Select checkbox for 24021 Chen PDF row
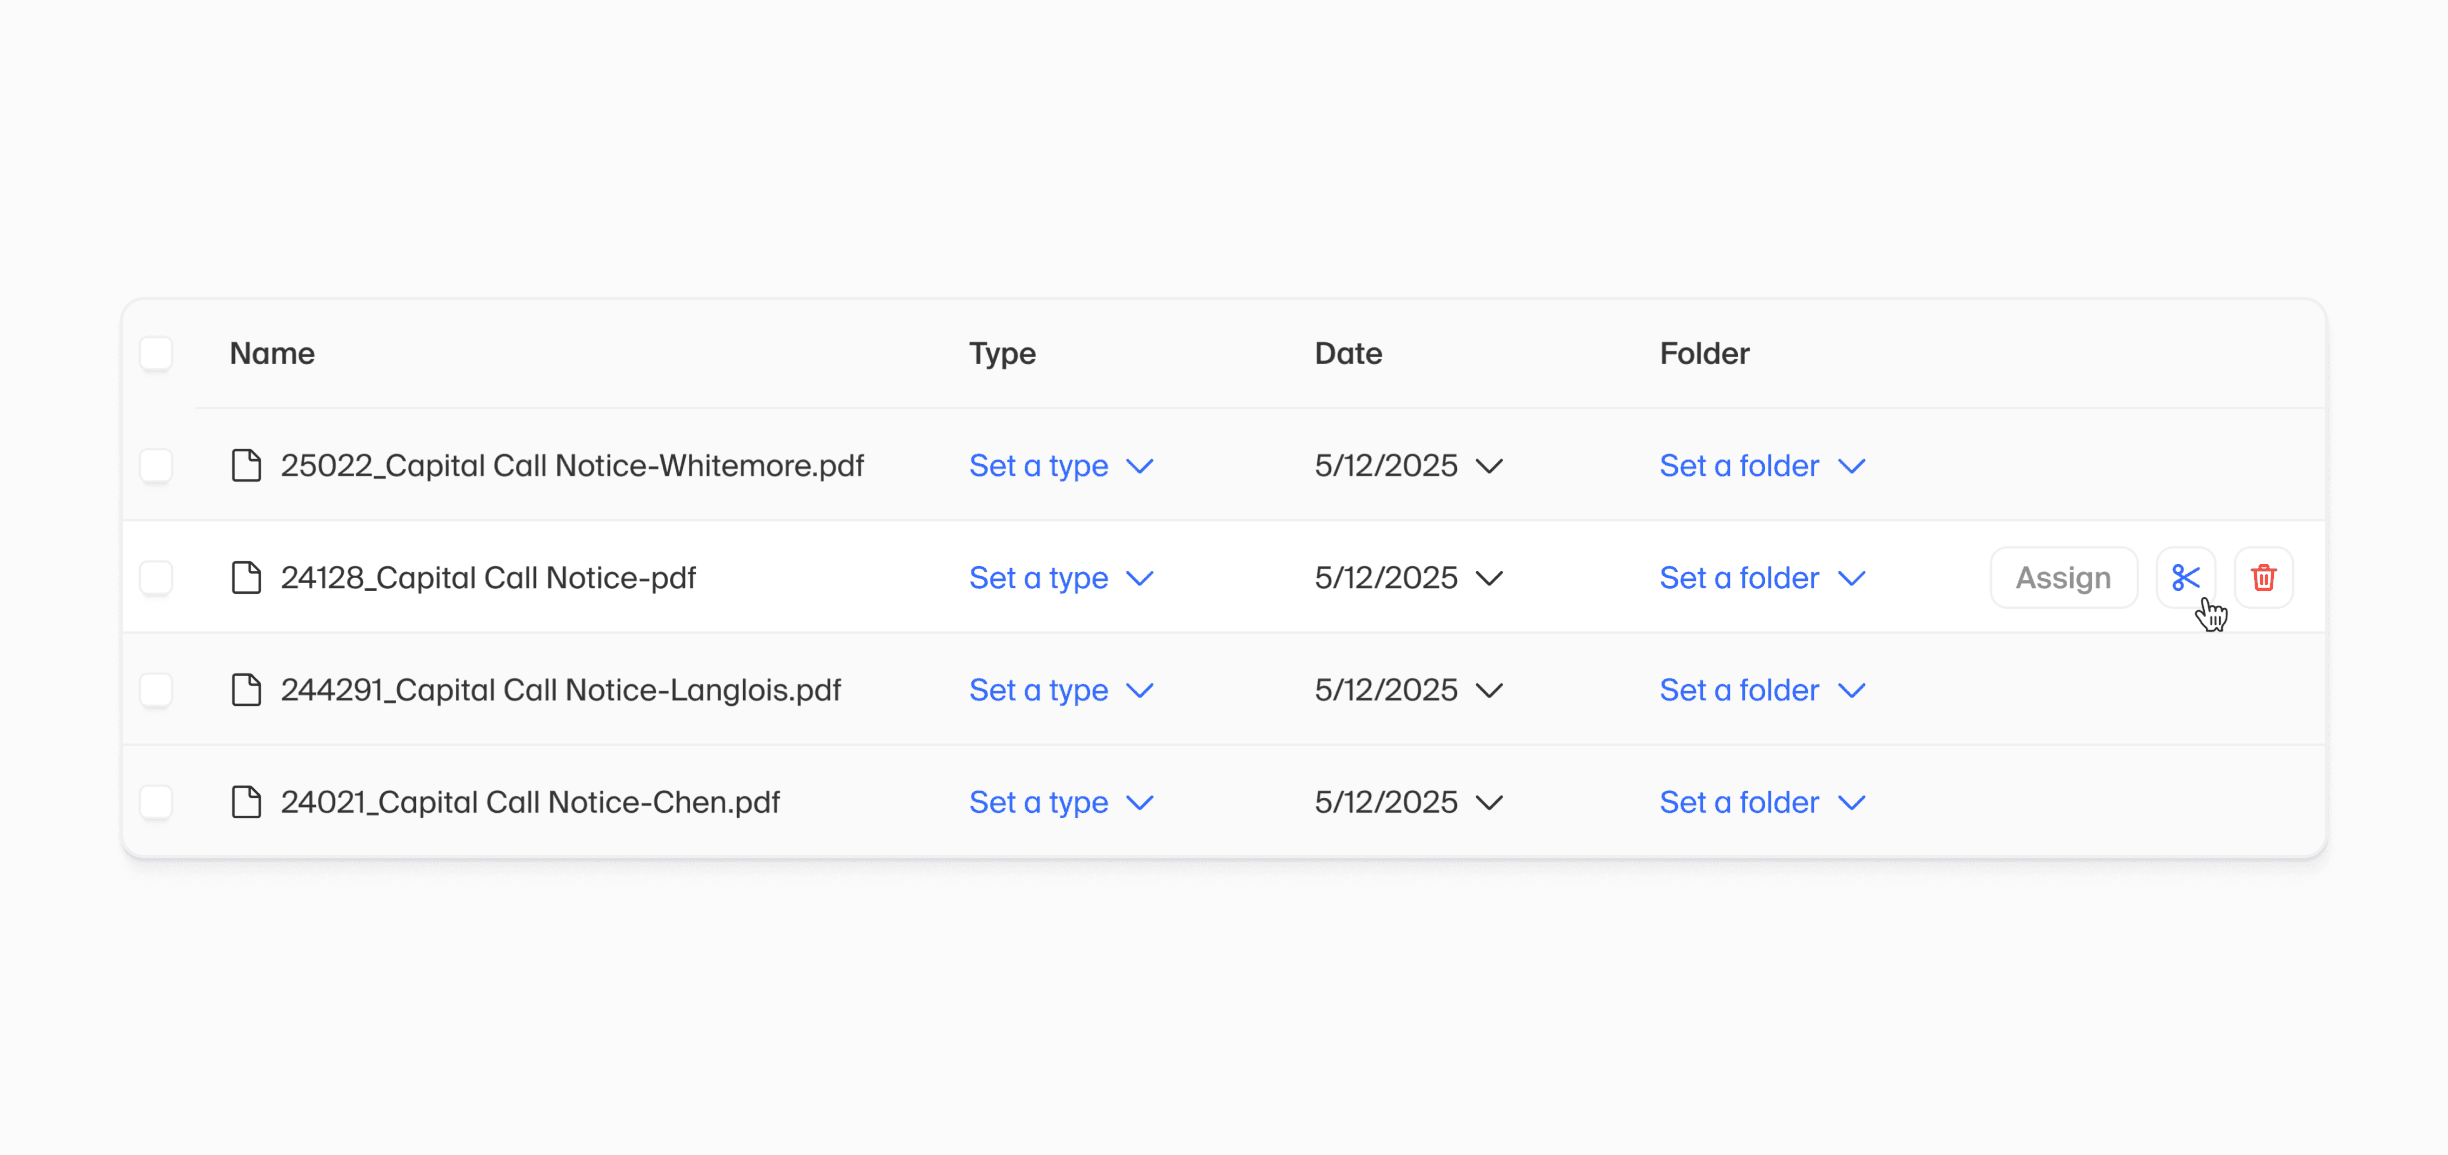Screen dimensions: 2448x1155 [156, 802]
